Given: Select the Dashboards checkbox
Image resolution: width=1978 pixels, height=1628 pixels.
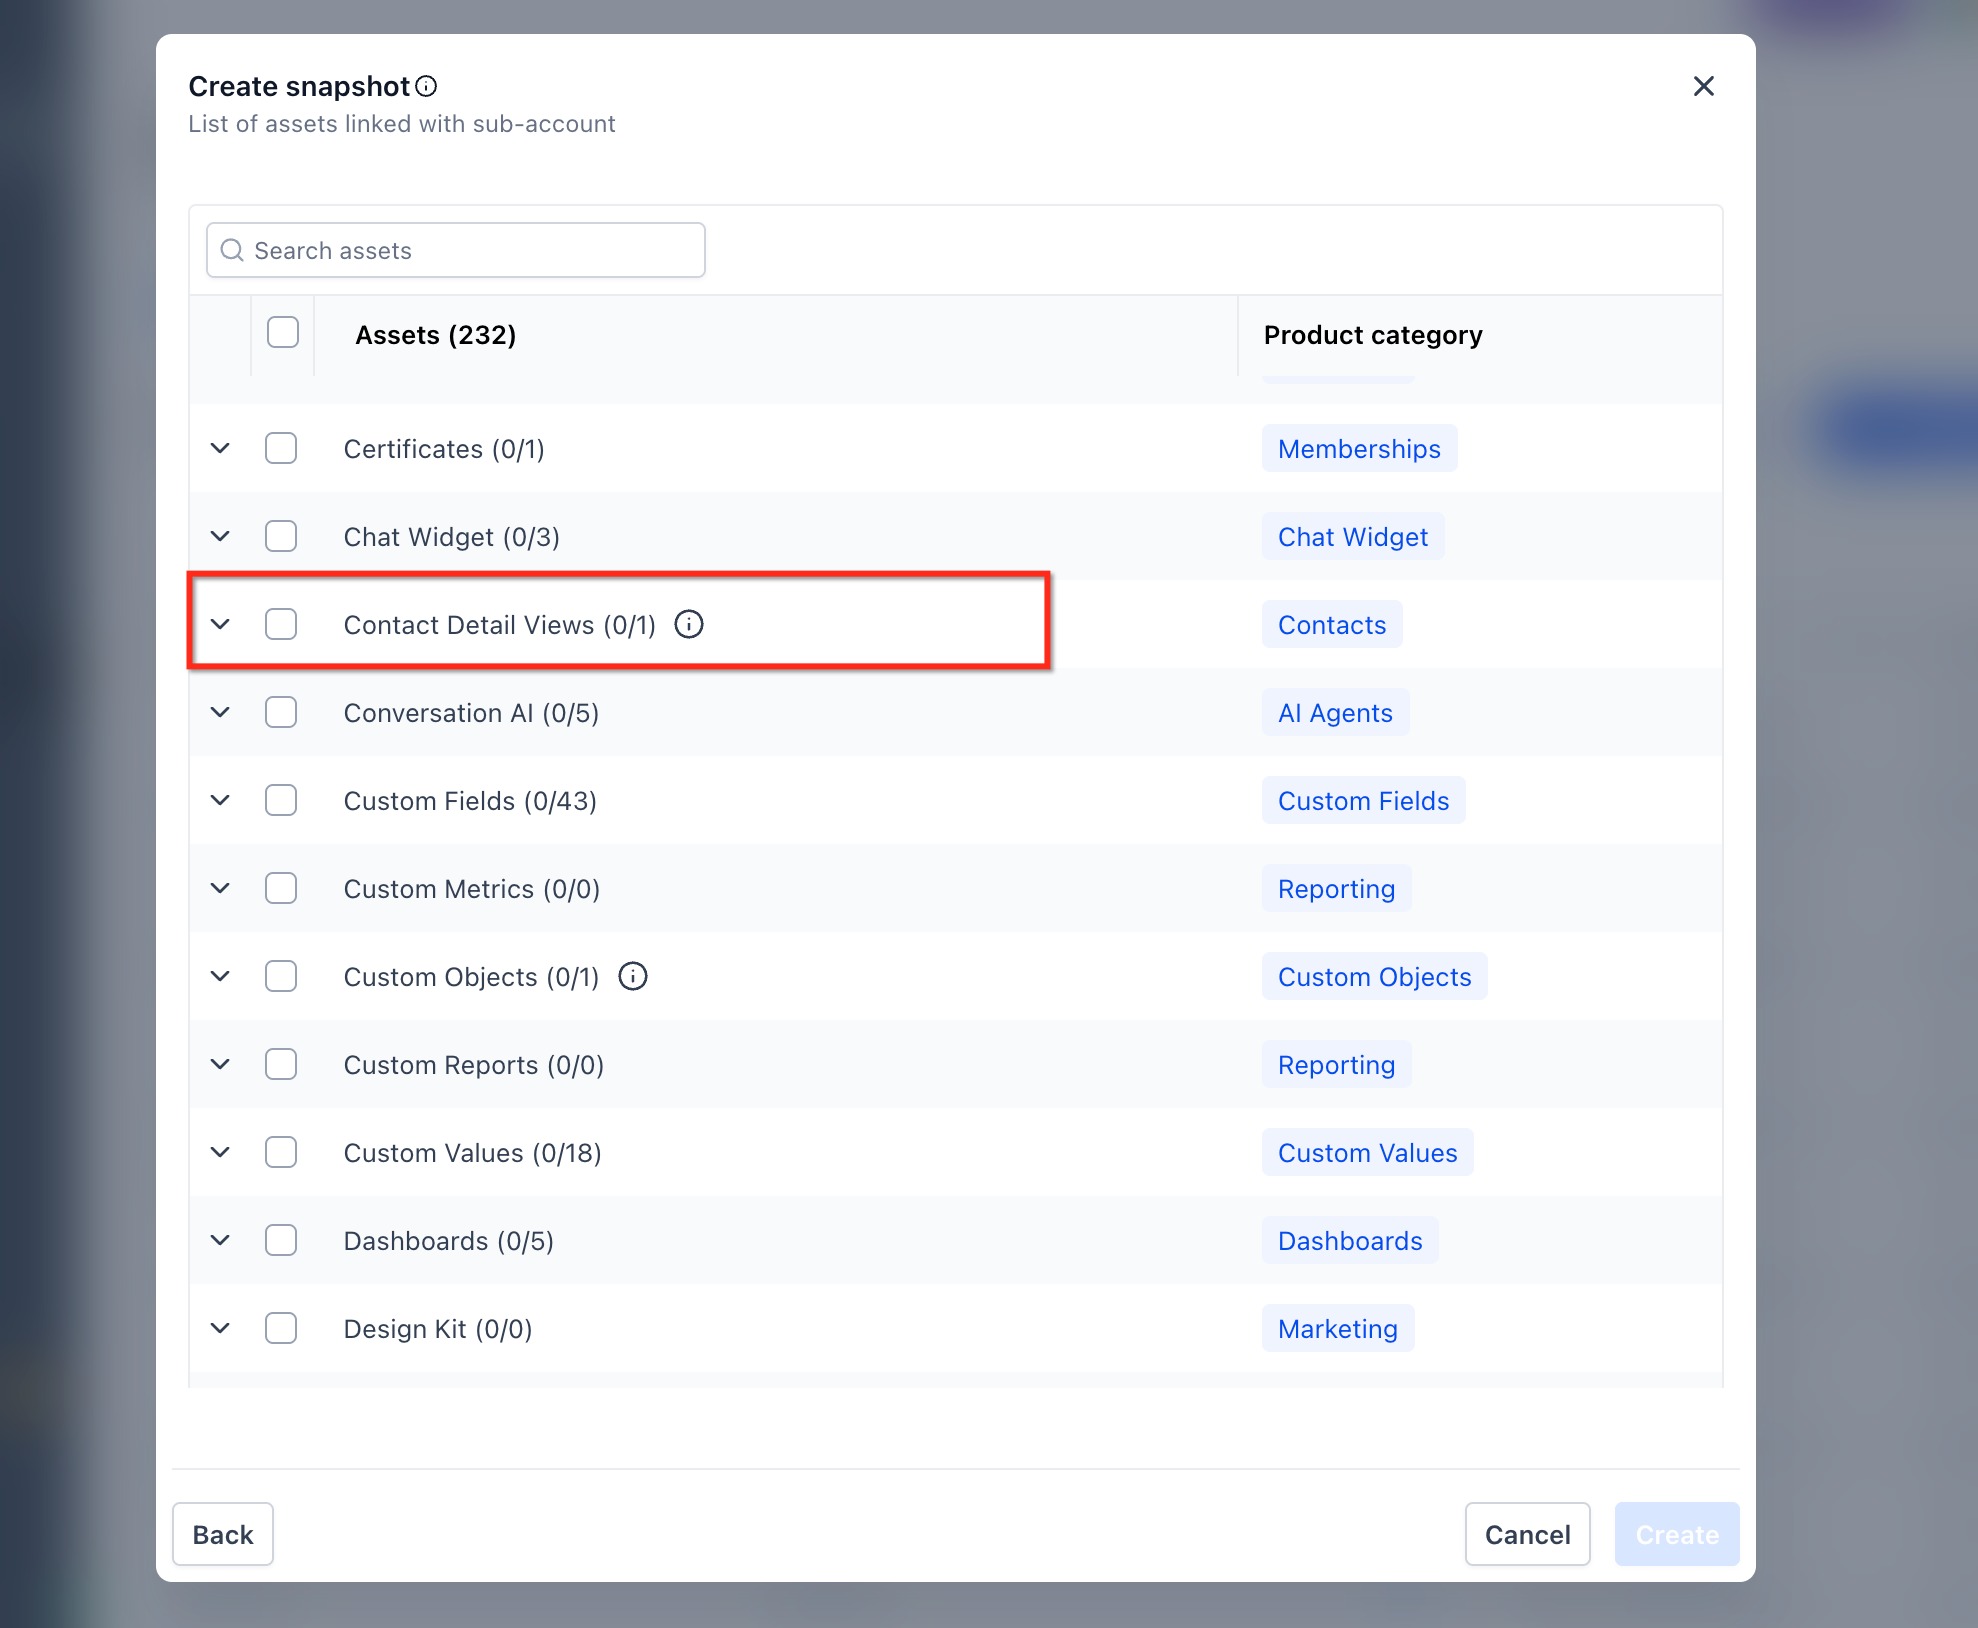Looking at the screenshot, I should click(281, 1240).
